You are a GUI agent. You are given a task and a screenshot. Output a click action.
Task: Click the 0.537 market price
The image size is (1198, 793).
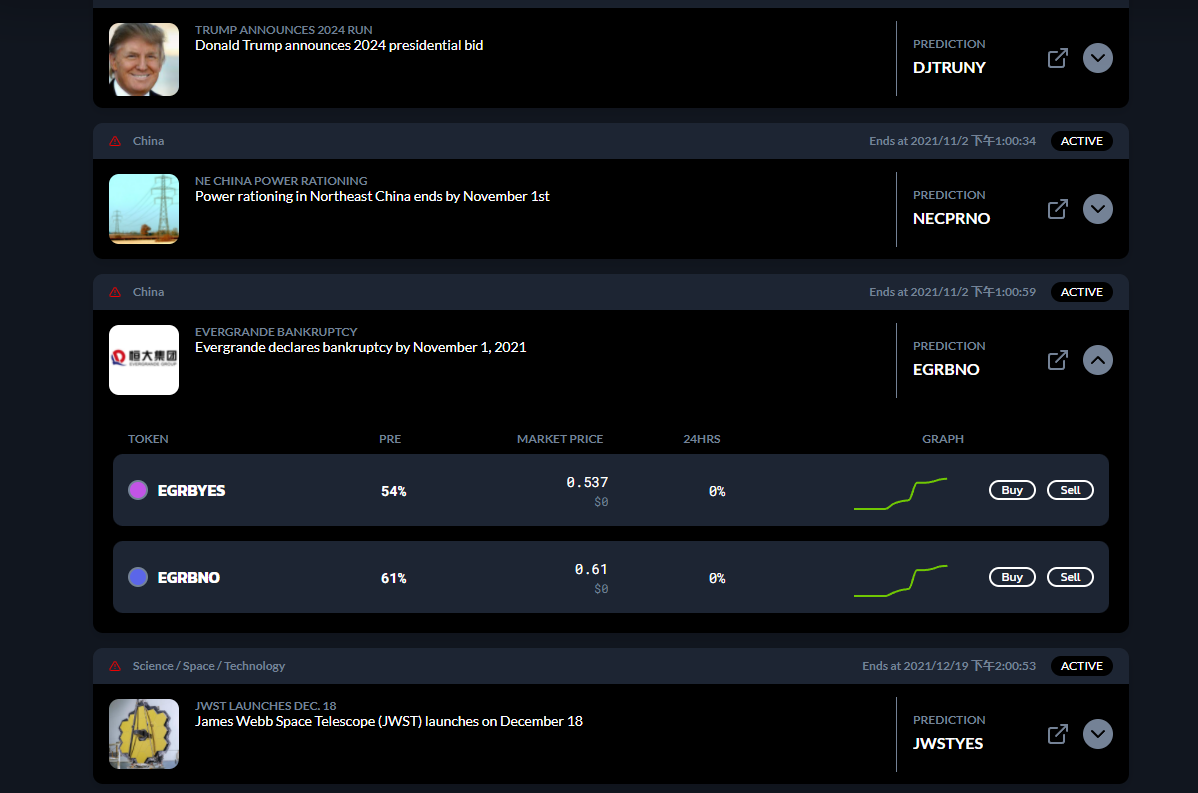[588, 483]
